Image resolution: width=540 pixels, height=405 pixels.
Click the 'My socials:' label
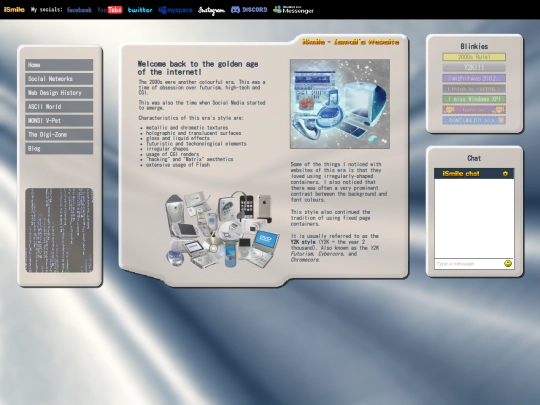pos(46,10)
